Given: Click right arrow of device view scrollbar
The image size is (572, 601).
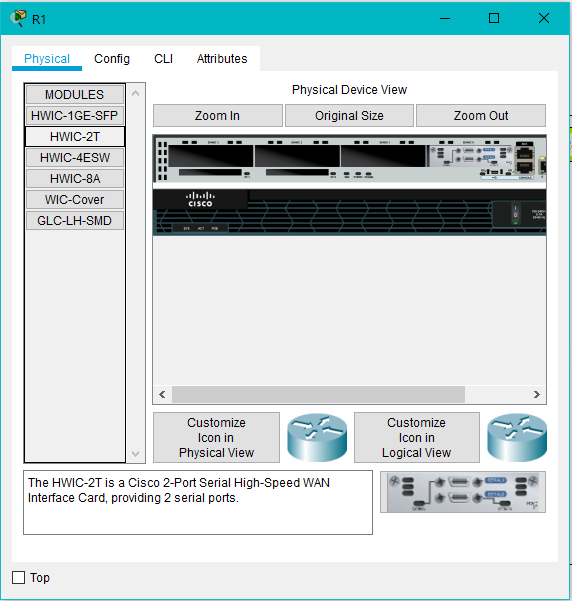Looking at the screenshot, I should [x=536, y=394].
